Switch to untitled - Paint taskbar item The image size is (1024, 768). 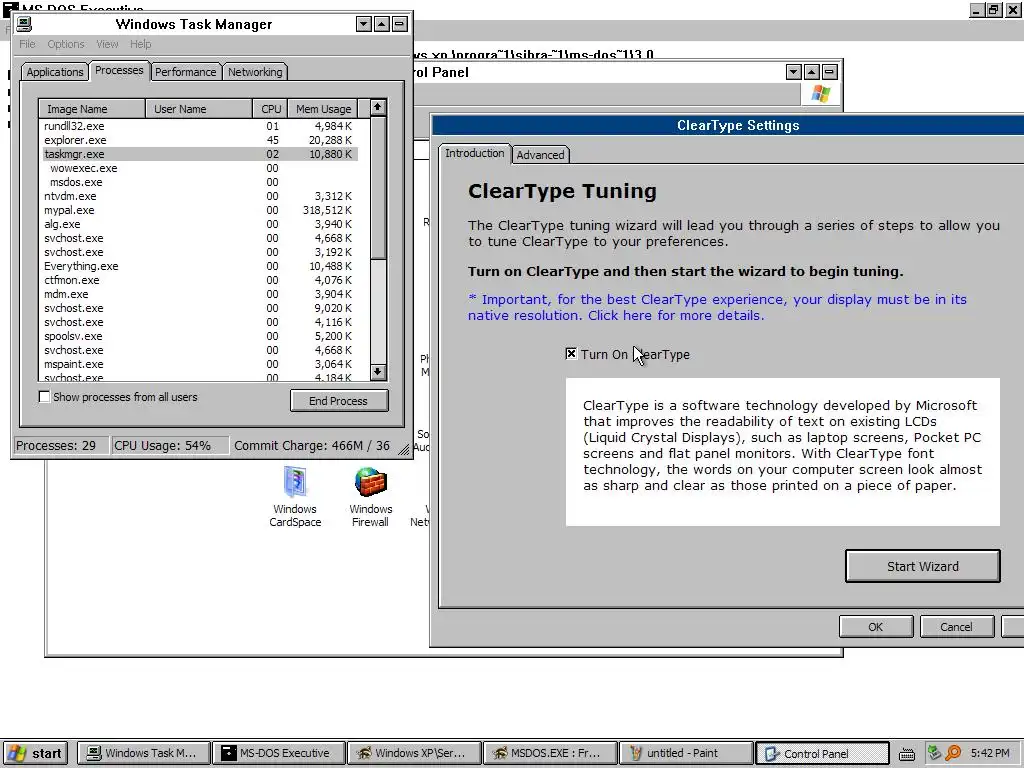pyautogui.click(x=685, y=753)
